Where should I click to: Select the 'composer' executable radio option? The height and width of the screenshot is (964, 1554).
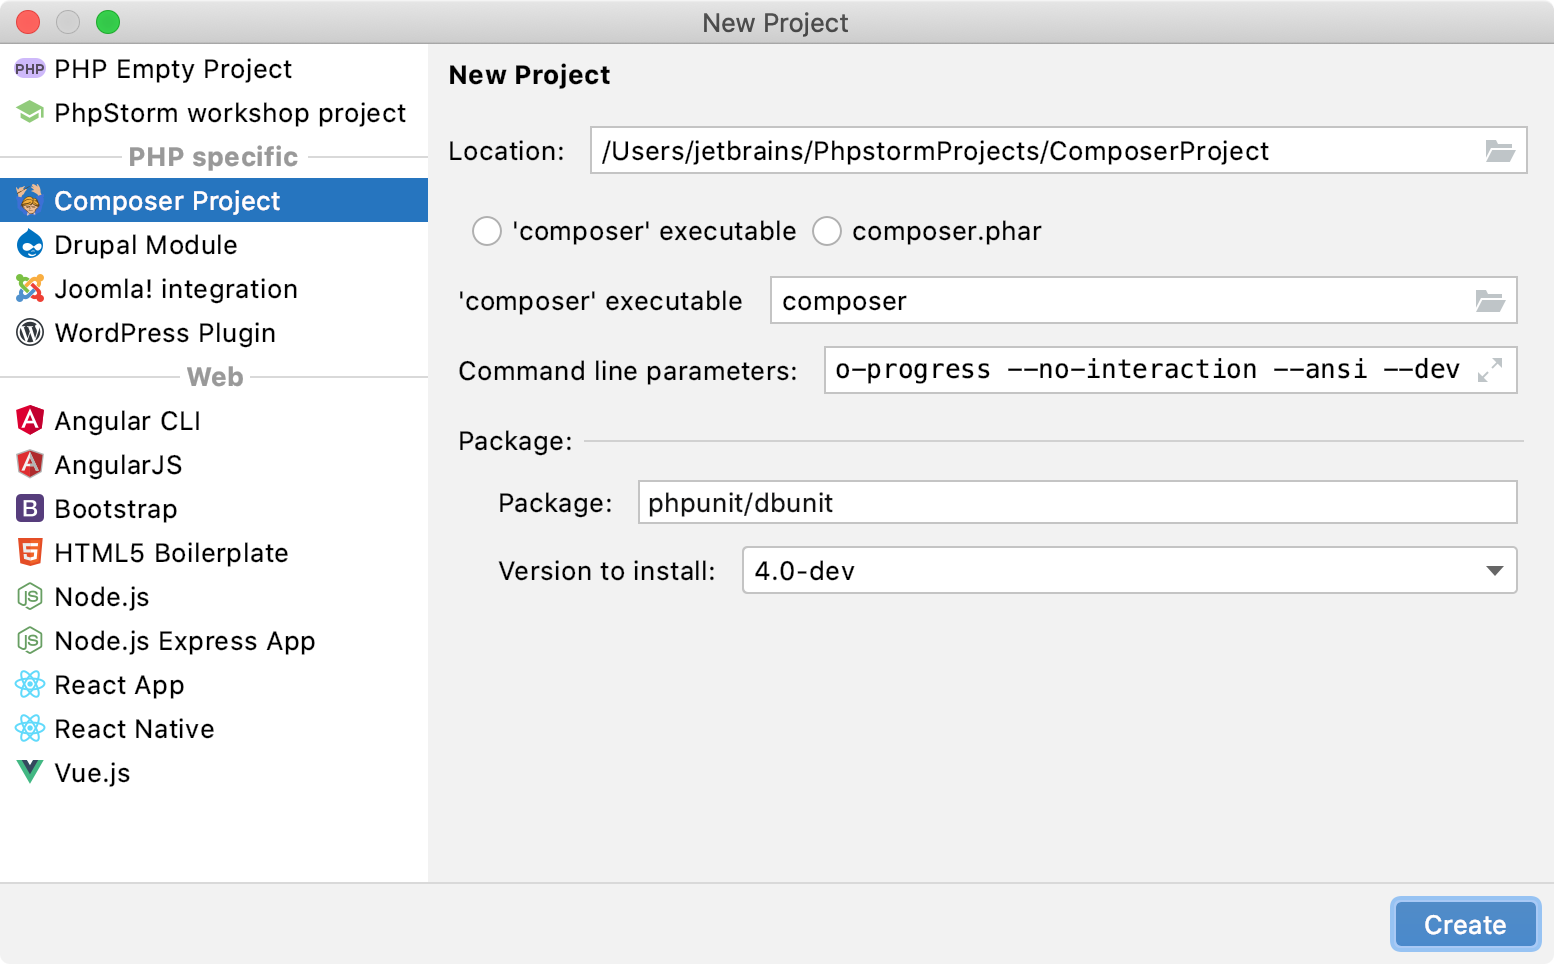tap(486, 231)
